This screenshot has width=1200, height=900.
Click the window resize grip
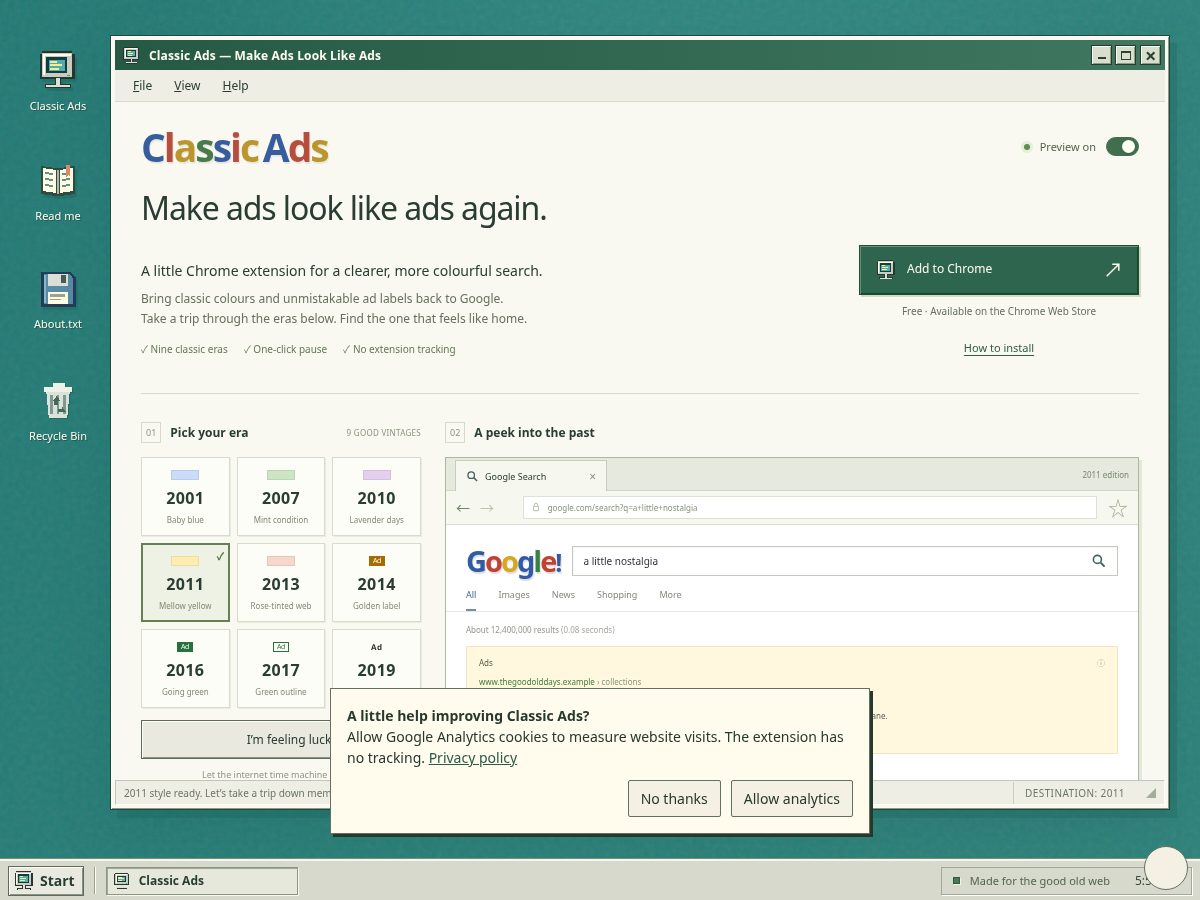[1151, 793]
